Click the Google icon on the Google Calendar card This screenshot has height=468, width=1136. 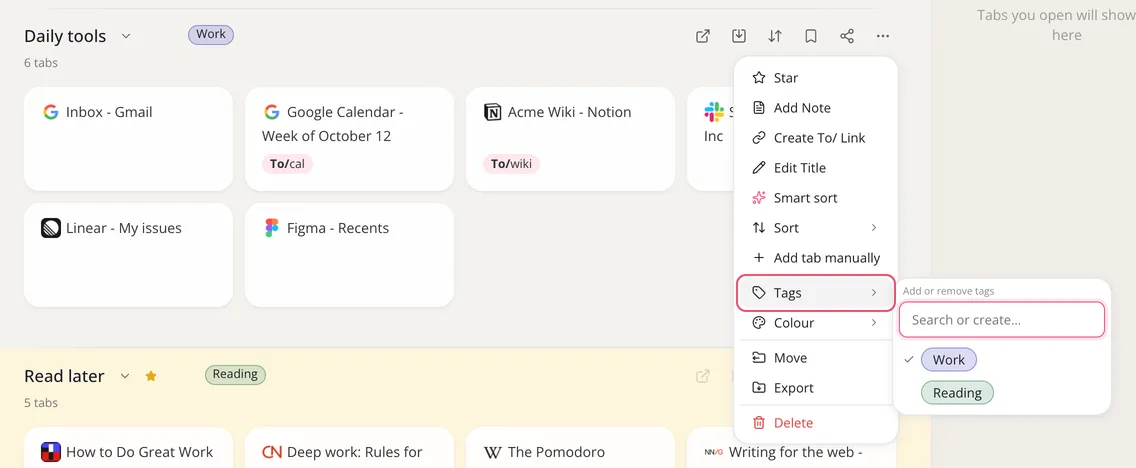272,112
